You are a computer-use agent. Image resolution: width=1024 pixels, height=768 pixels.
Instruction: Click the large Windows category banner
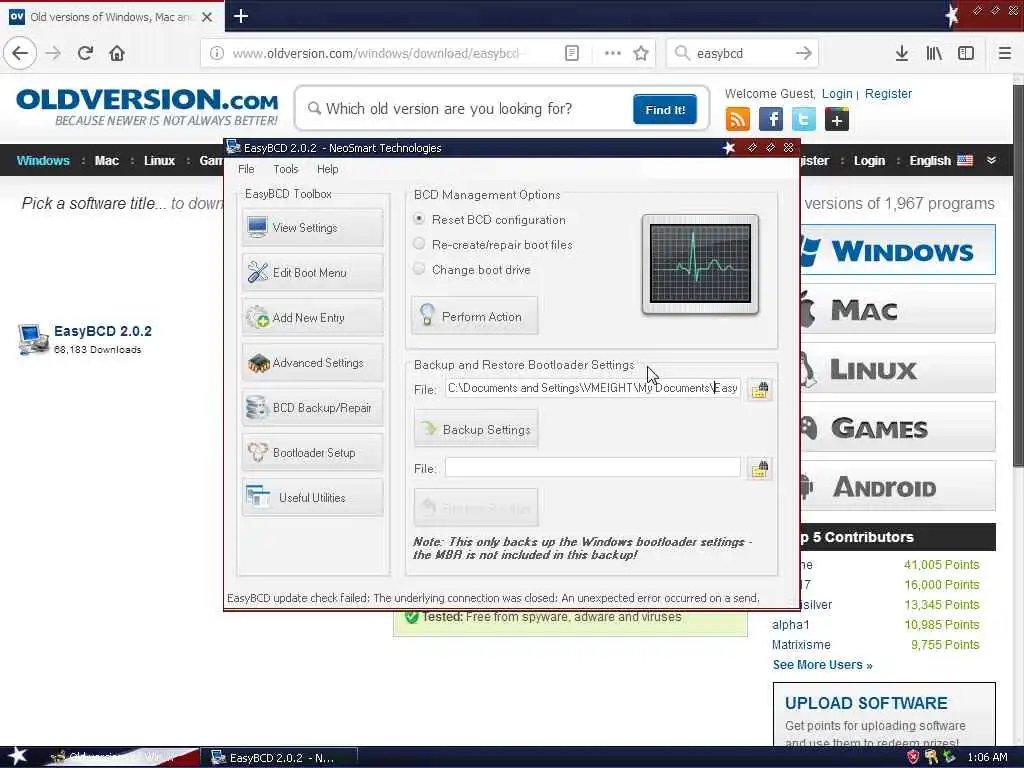click(898, 250)
